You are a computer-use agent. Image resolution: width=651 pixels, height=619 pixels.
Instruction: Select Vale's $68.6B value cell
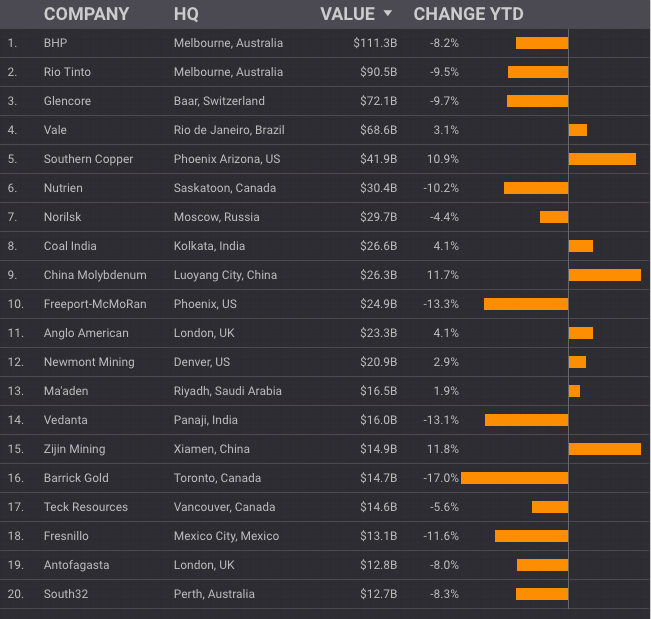(x=375, y=130)
